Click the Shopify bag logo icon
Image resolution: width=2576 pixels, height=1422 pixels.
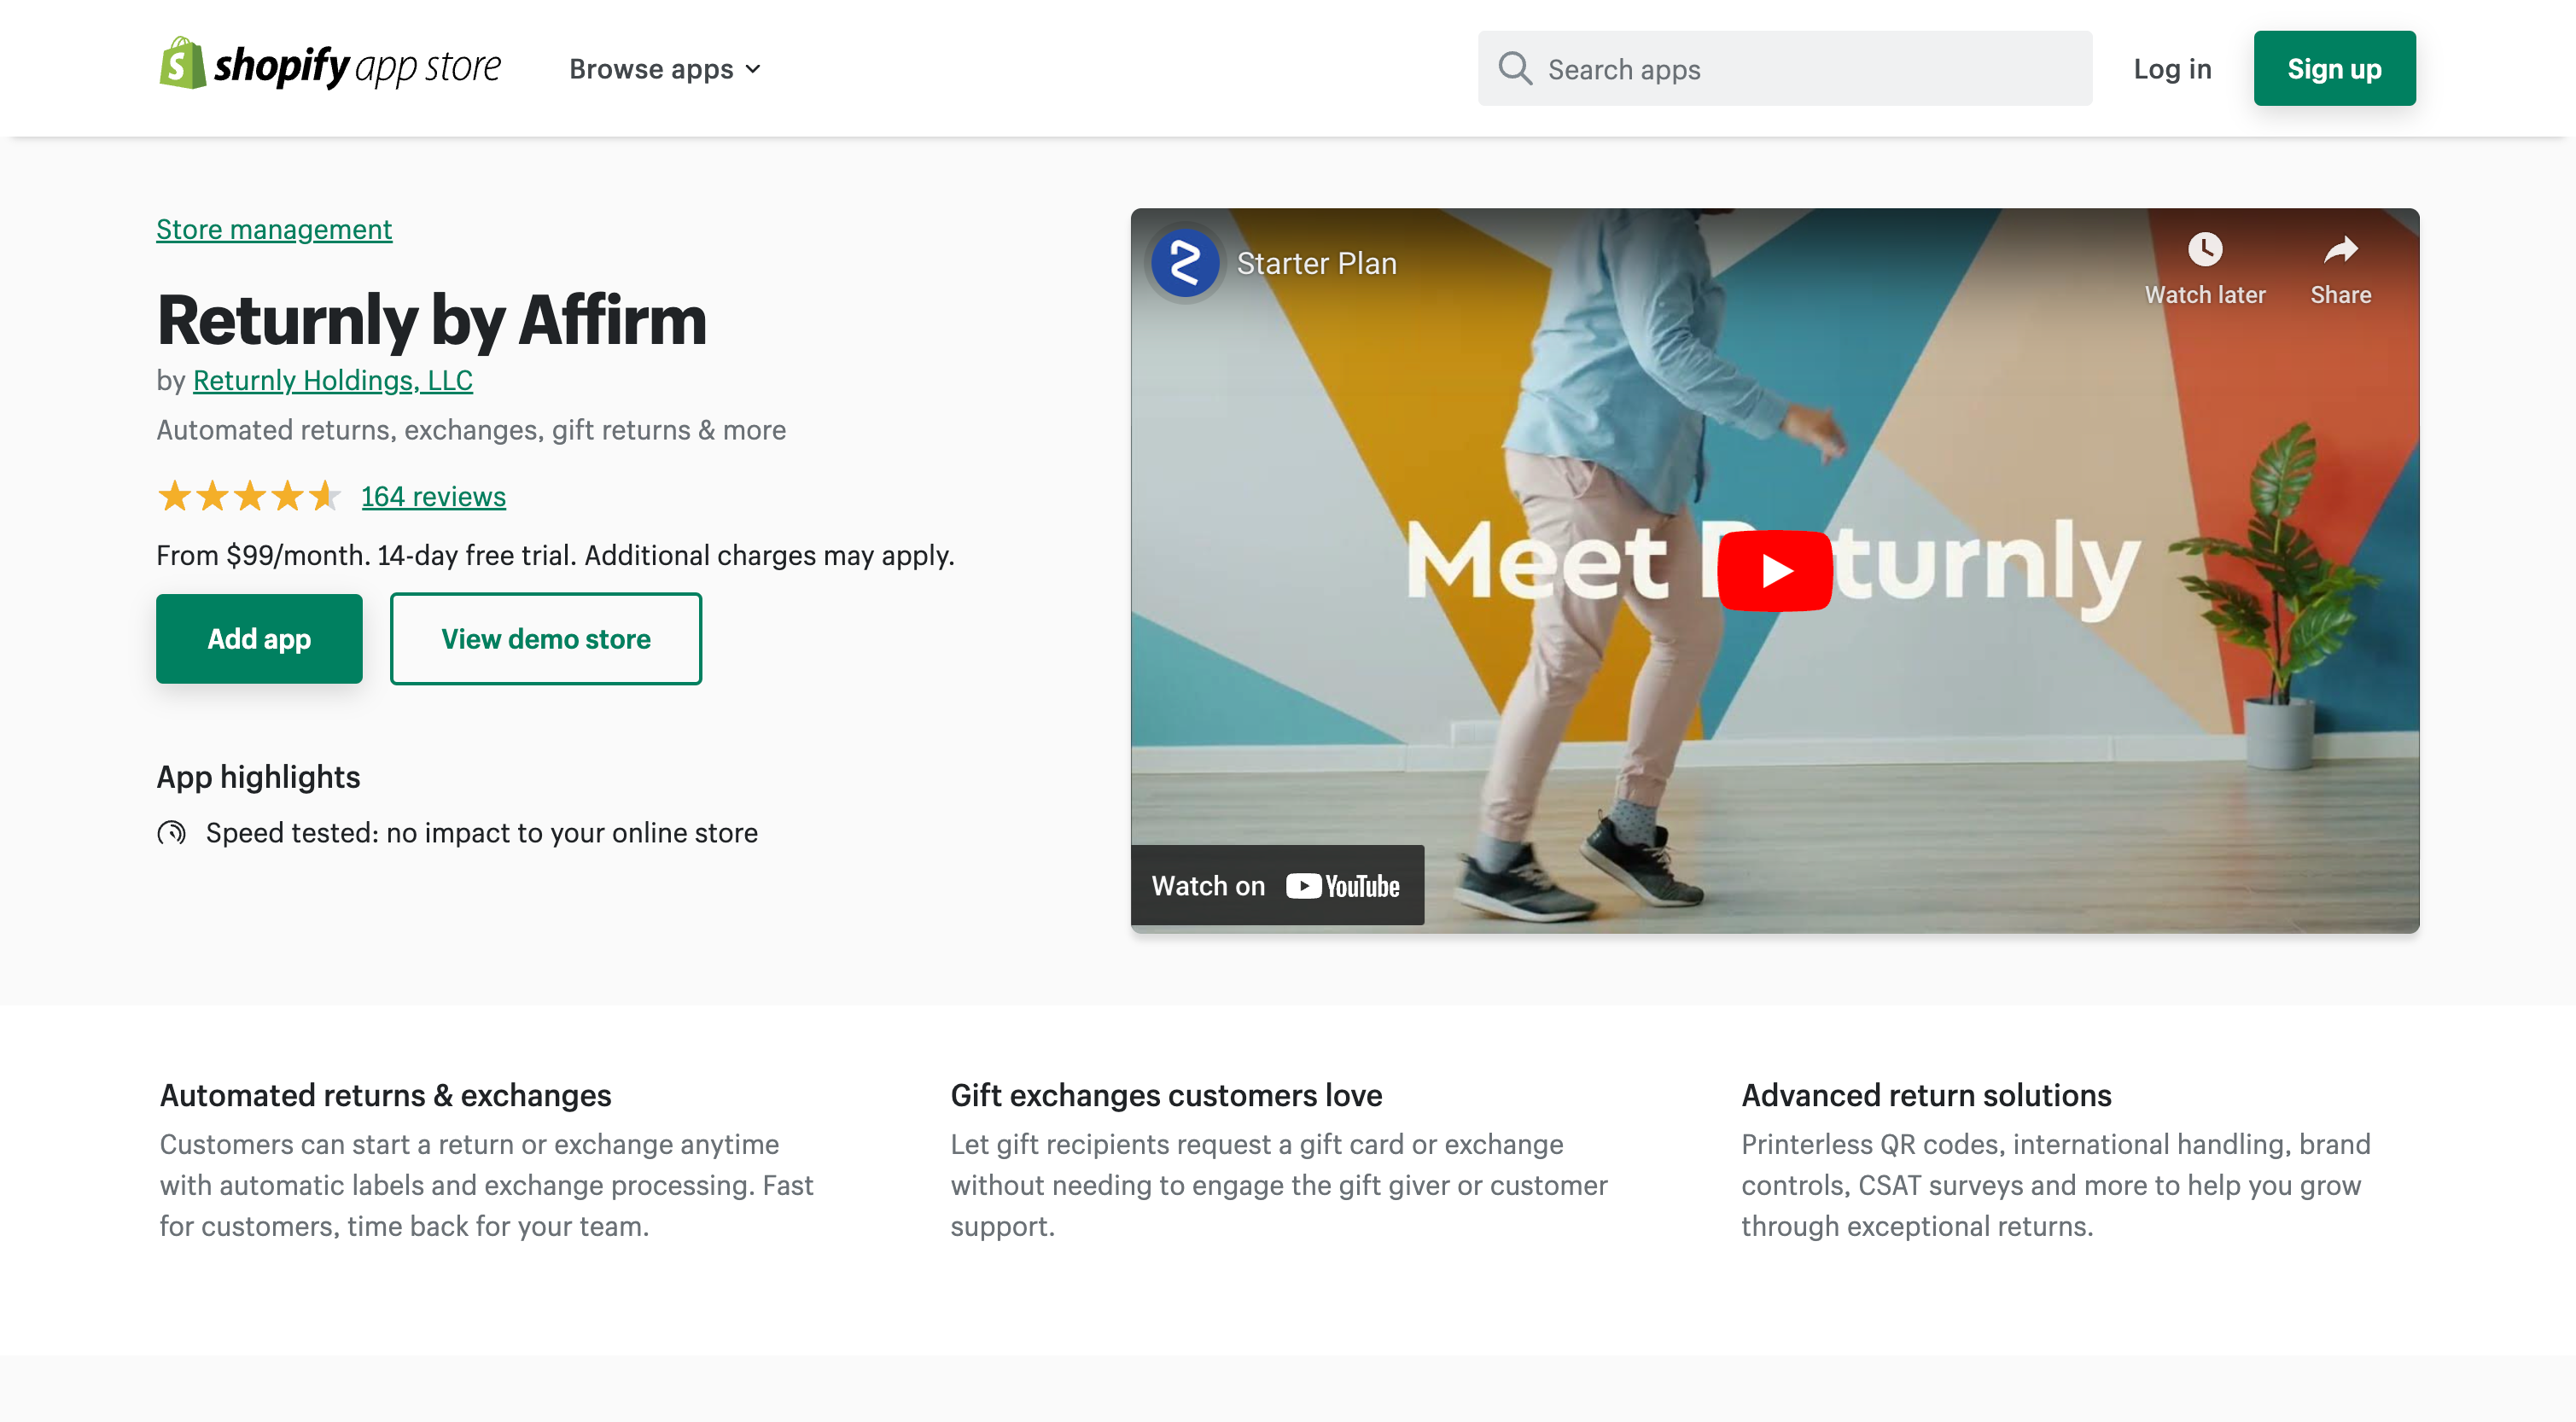180,67
